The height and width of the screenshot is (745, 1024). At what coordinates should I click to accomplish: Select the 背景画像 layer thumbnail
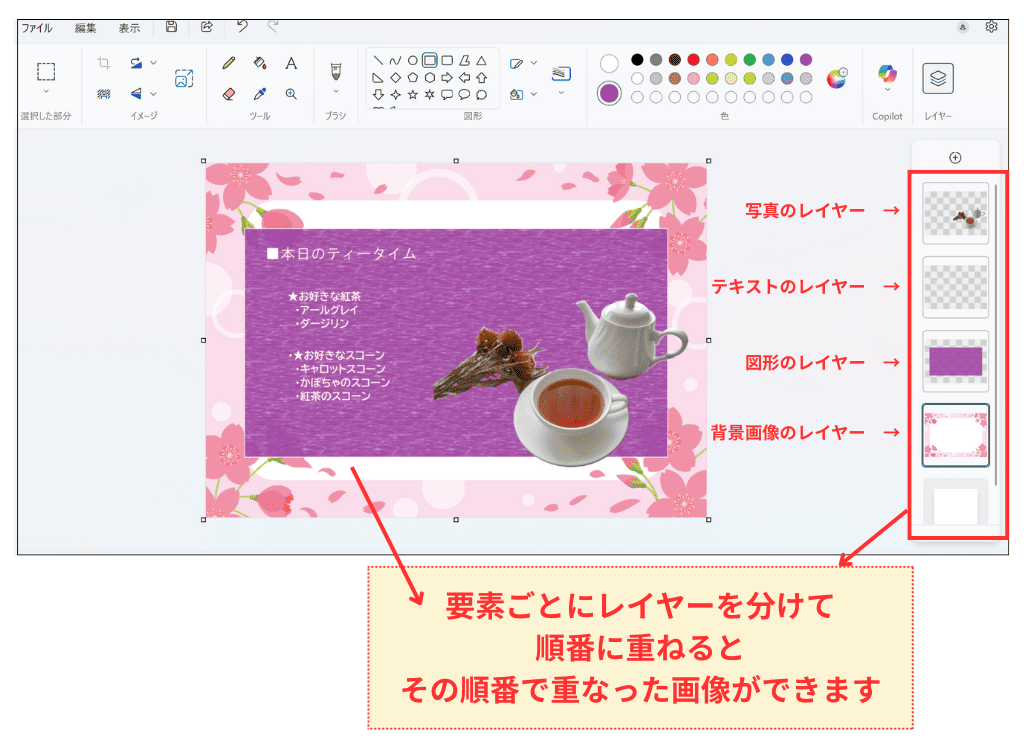(955, 434)
